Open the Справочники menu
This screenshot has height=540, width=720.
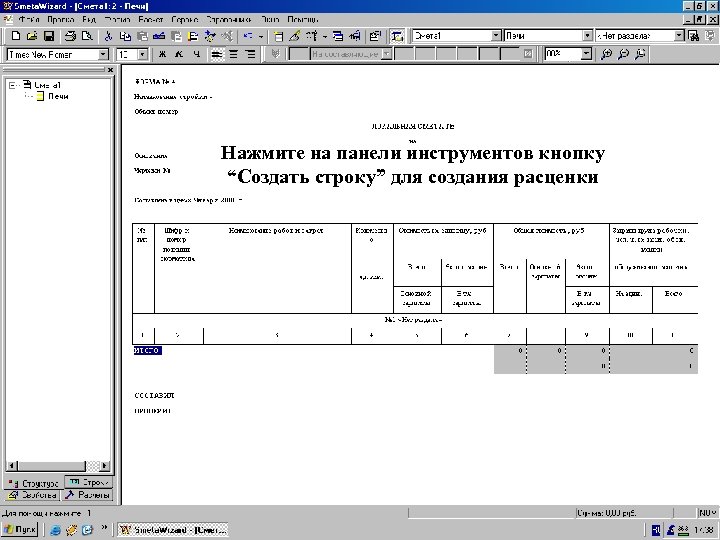coord(229,20)
